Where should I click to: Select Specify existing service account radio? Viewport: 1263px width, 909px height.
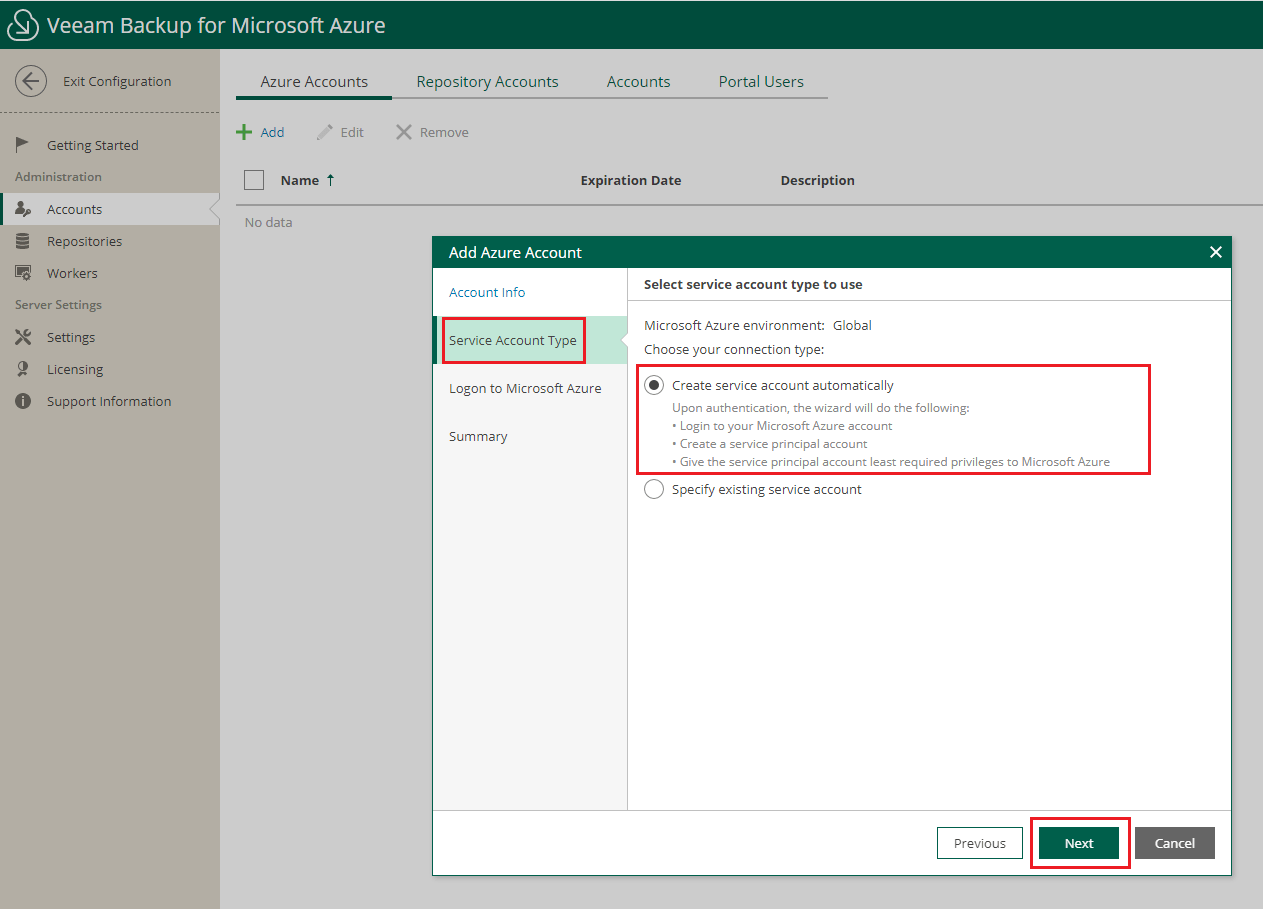(654, 489)
